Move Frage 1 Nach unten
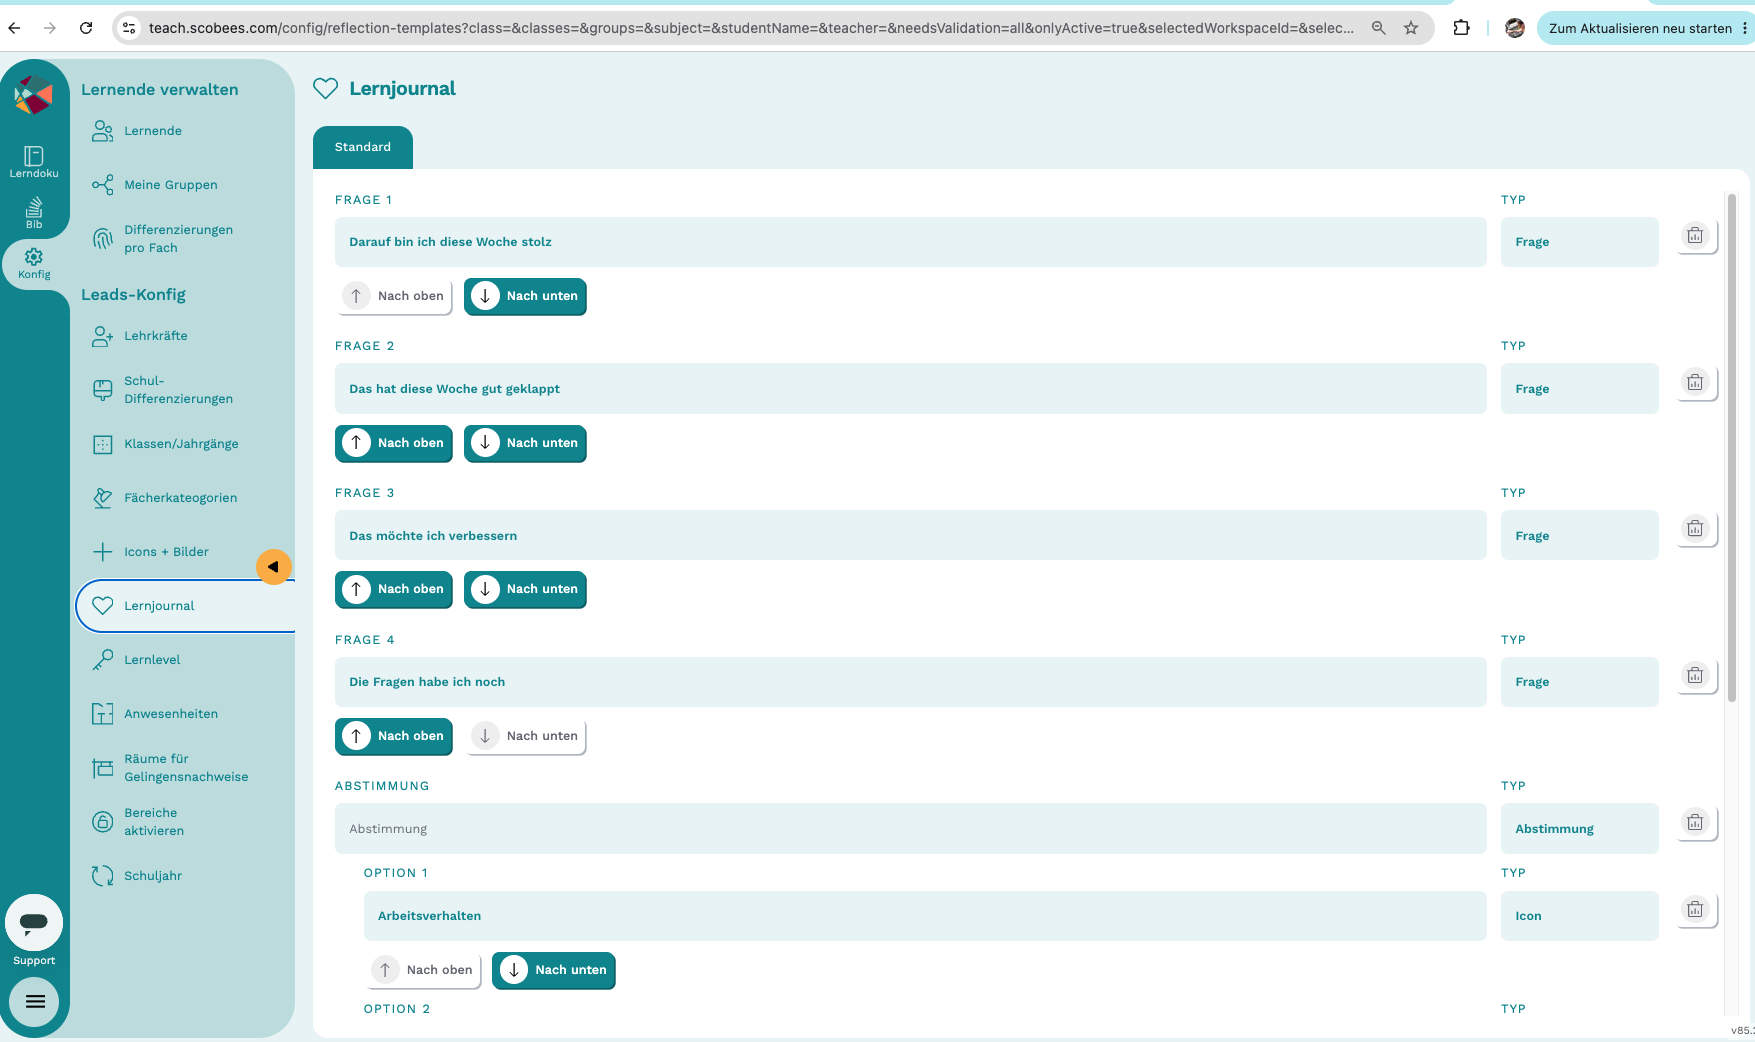 [x=525, y=296]
